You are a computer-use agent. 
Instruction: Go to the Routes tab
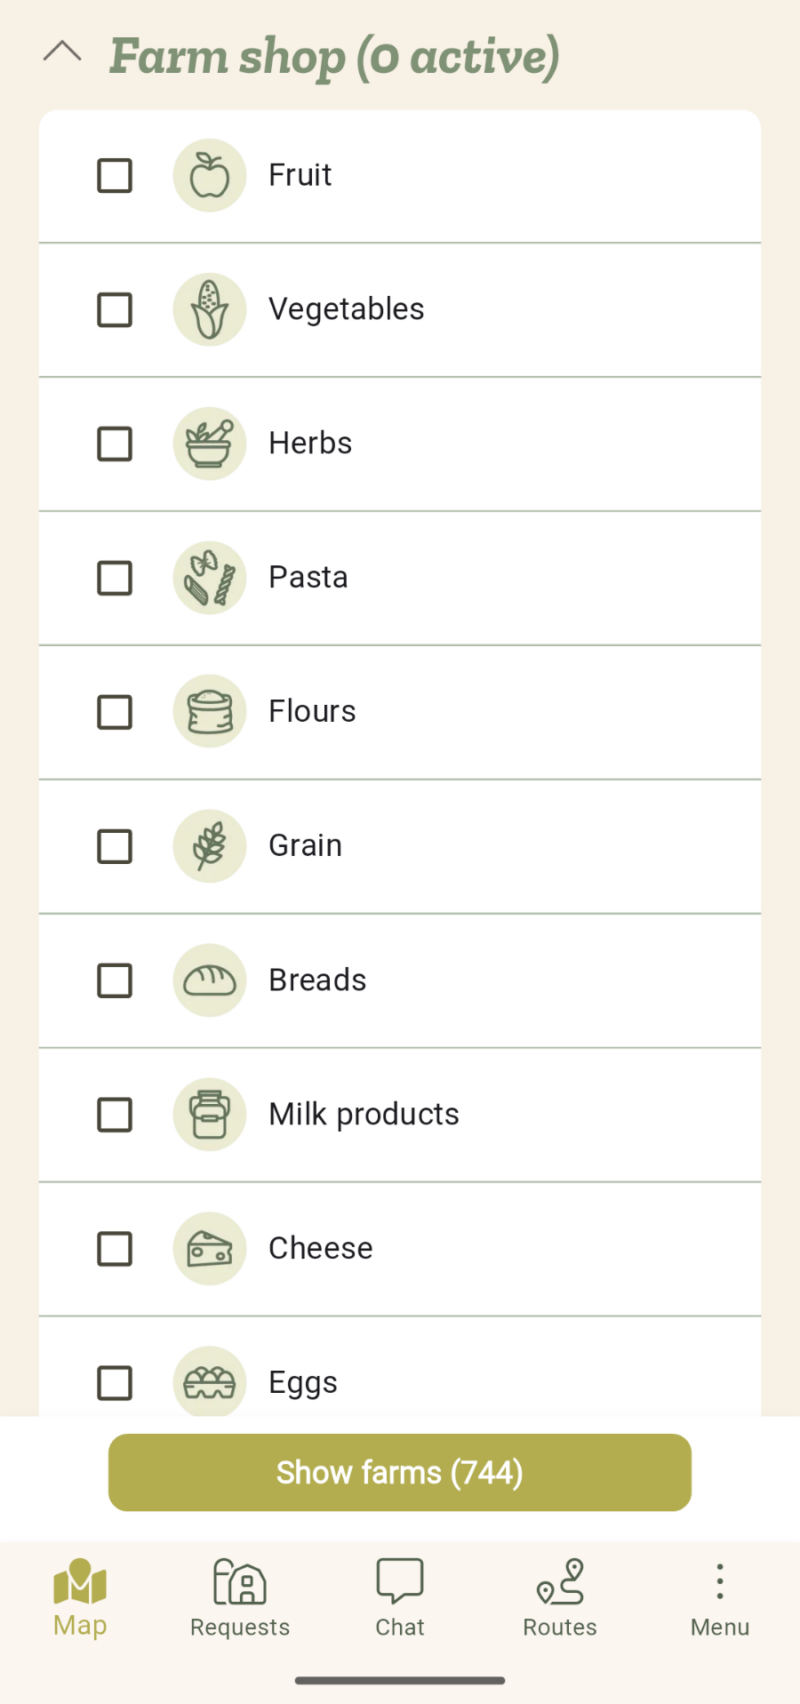(560, 1597)
